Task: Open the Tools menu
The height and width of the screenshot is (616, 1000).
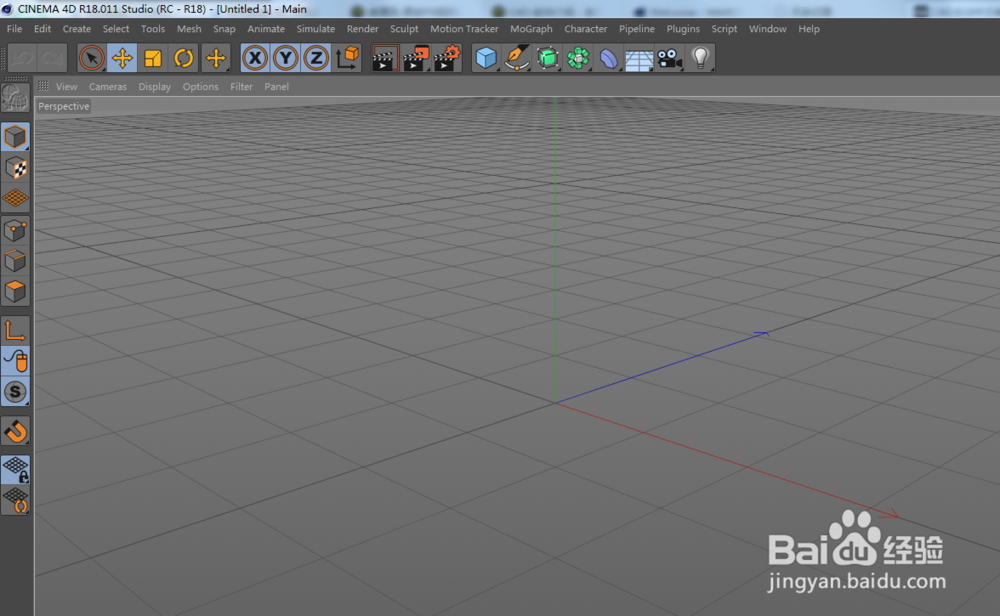Action: [152, 29]
